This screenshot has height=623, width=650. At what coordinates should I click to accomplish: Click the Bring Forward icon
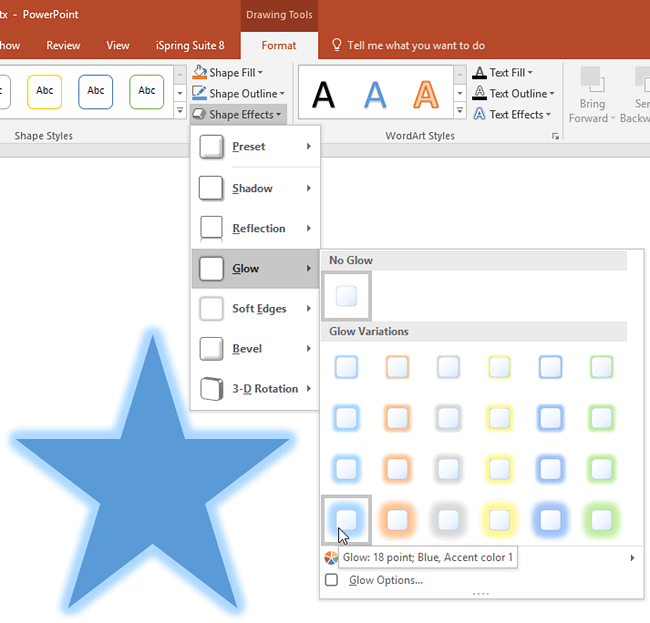(591, 81)
